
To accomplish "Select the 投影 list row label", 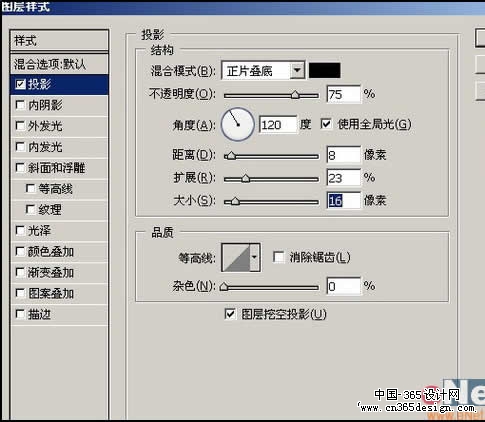I will (x=39, y=84).
